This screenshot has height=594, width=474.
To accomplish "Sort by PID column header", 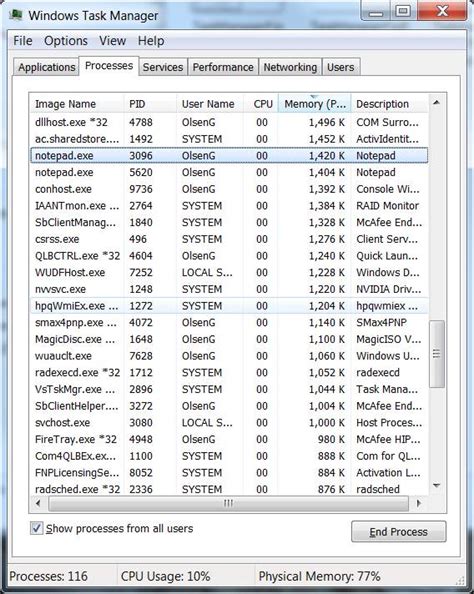I will point(150,104).
